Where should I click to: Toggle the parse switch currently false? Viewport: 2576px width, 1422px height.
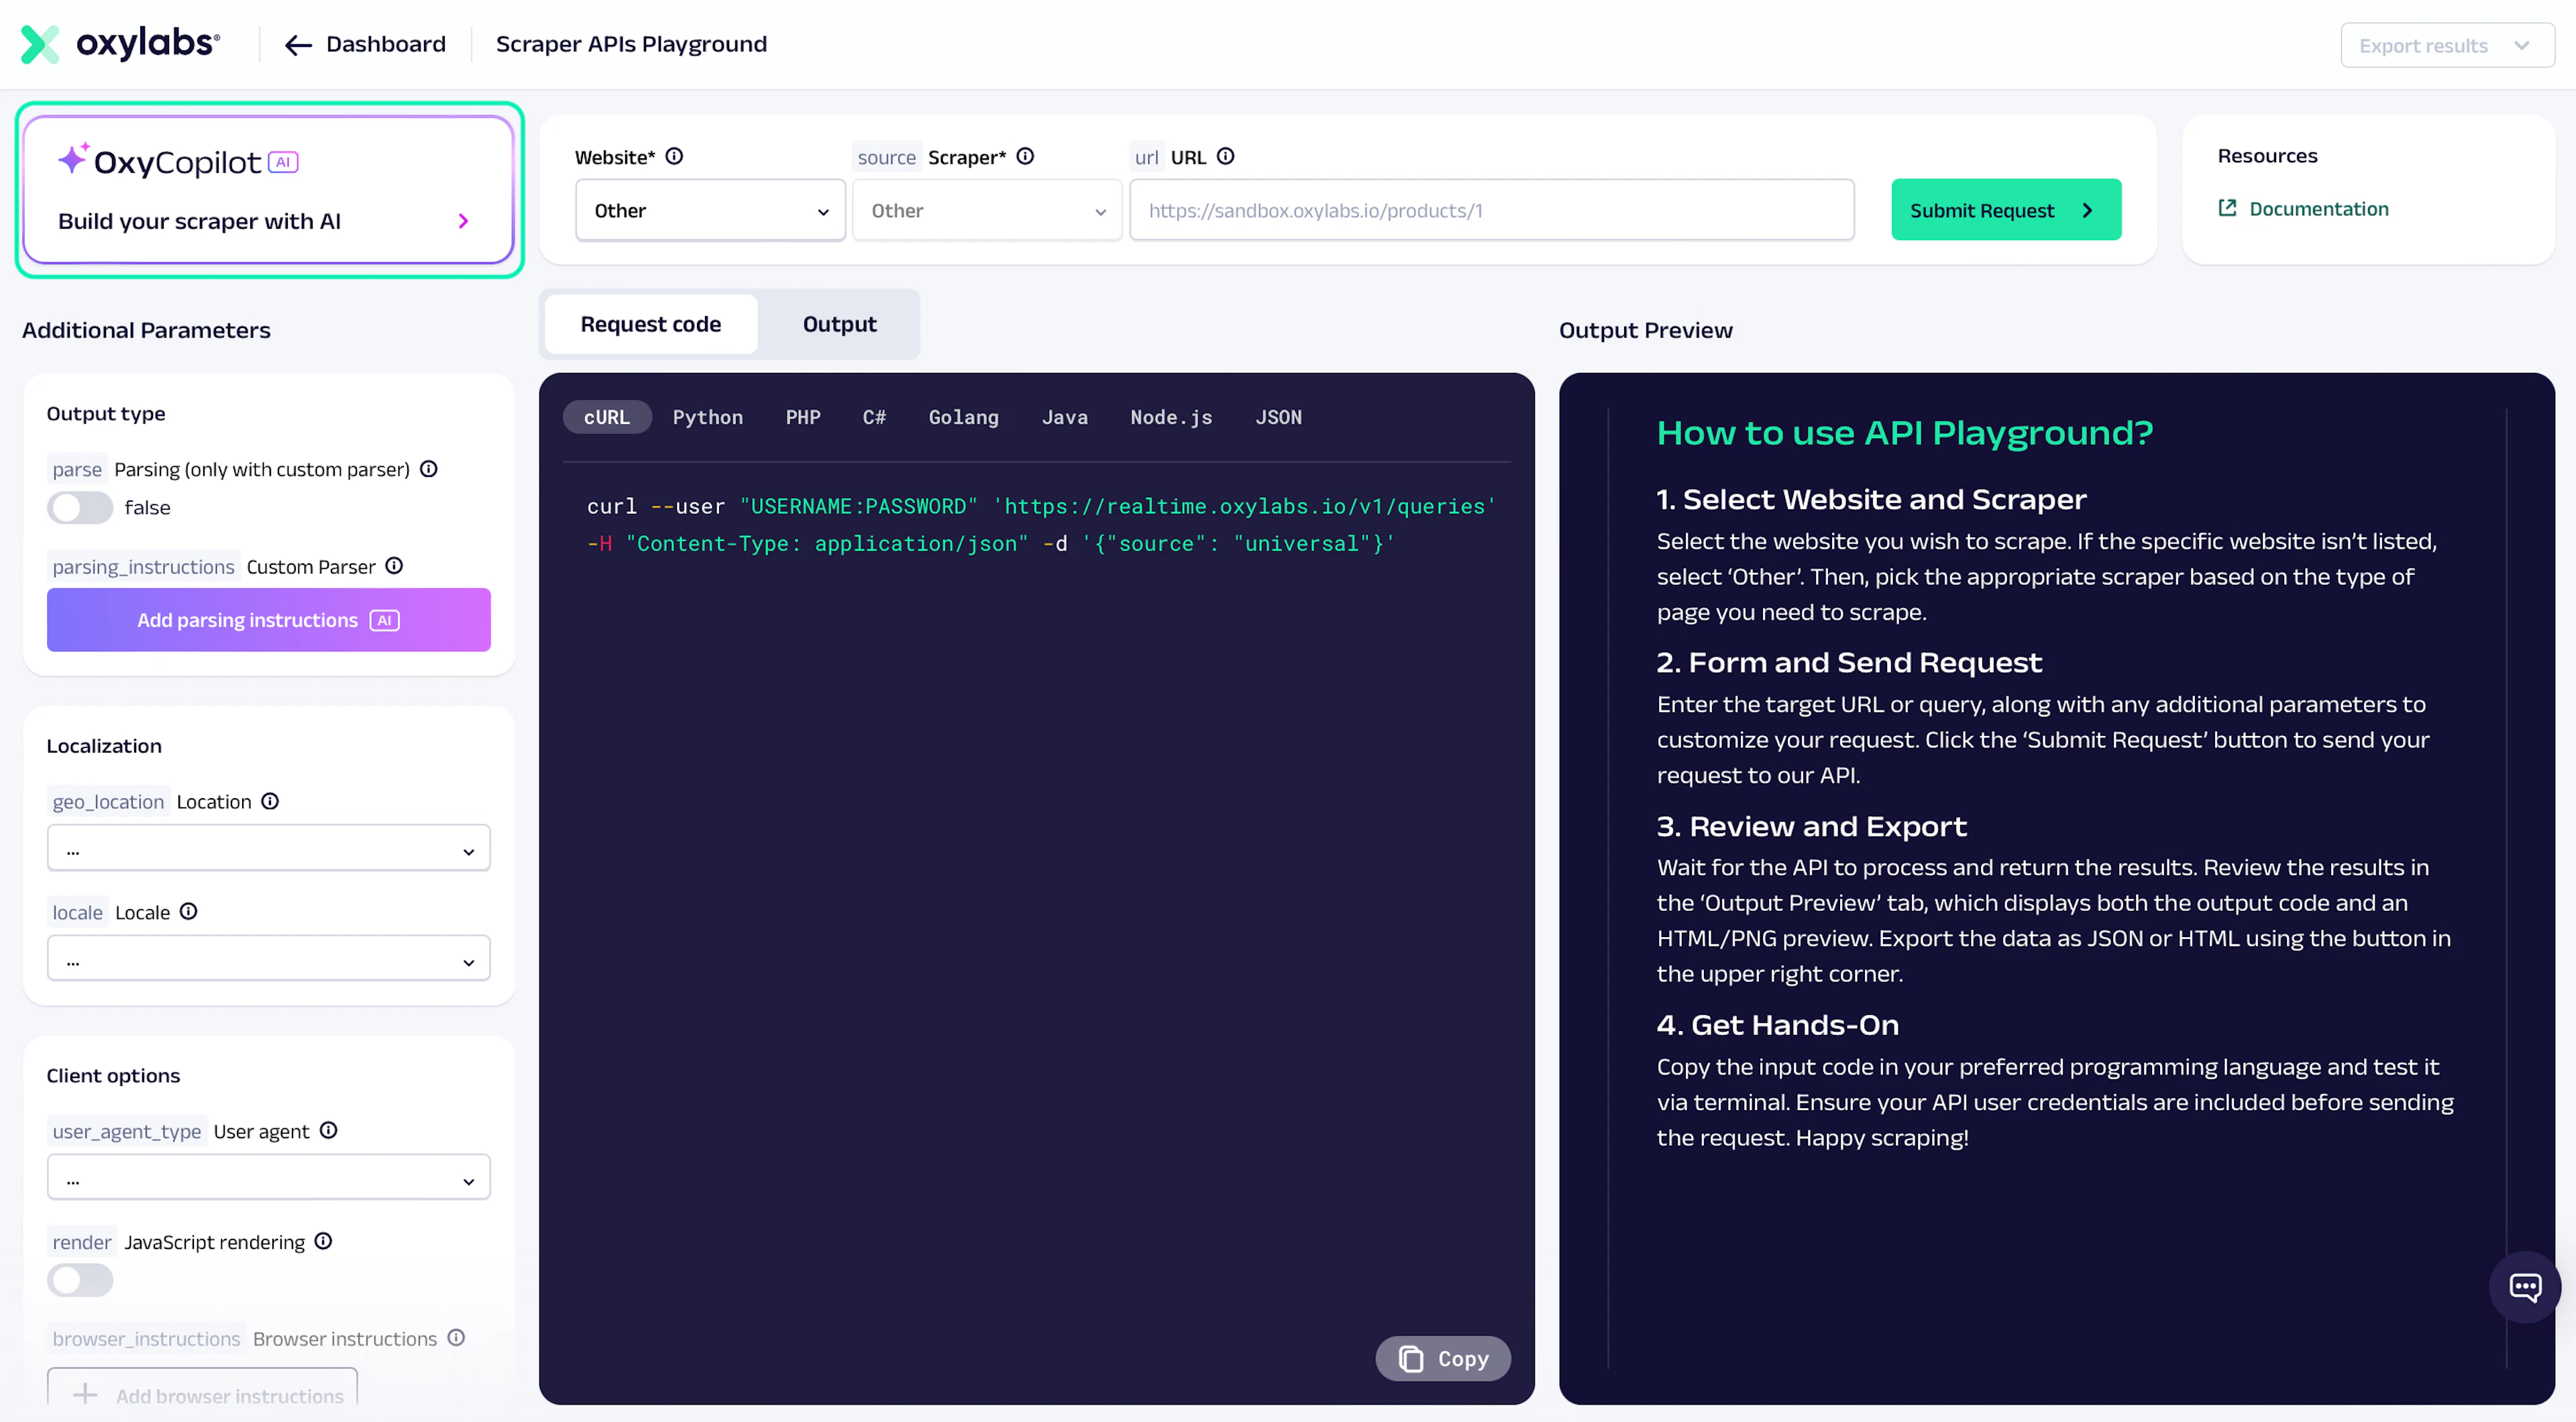point(80,507)
